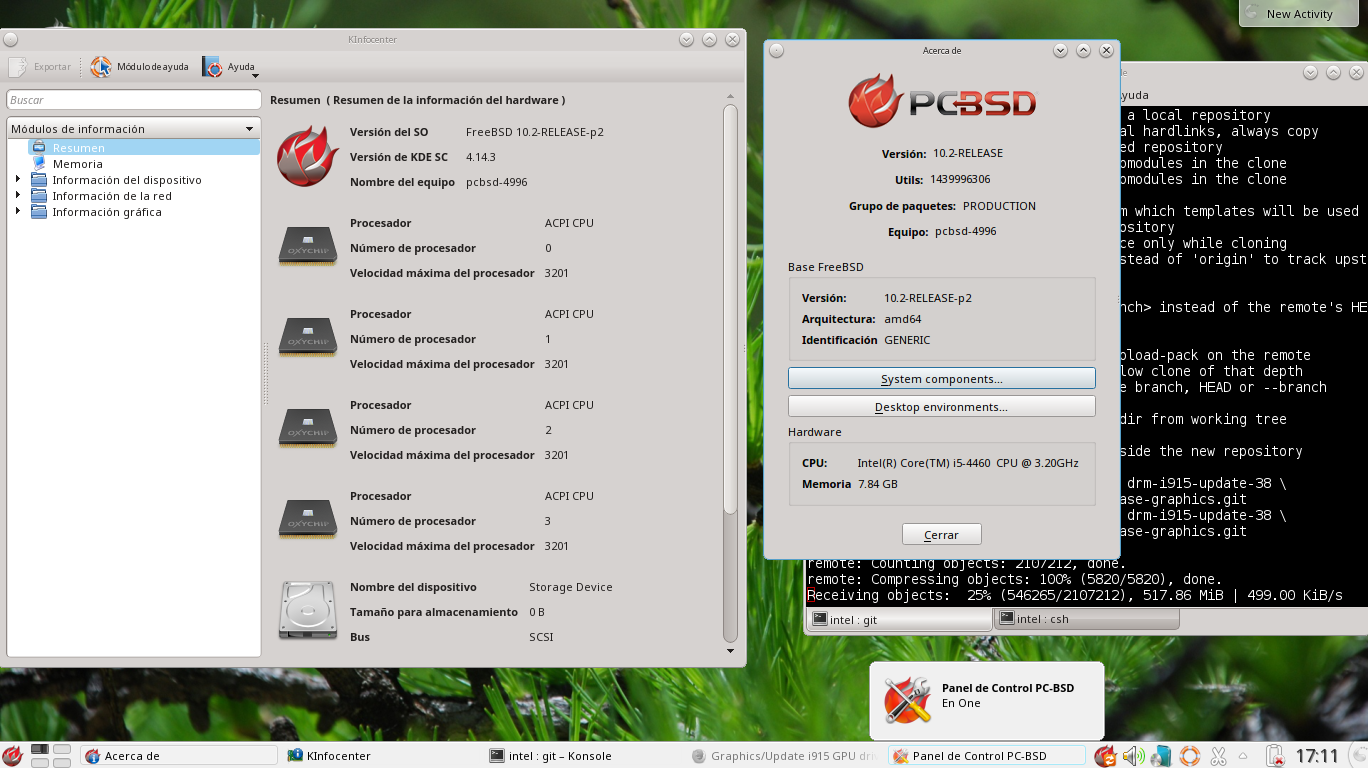The image size is (1368, 768).
Task: Click into the Buscar search field
Action: [133, 100]
